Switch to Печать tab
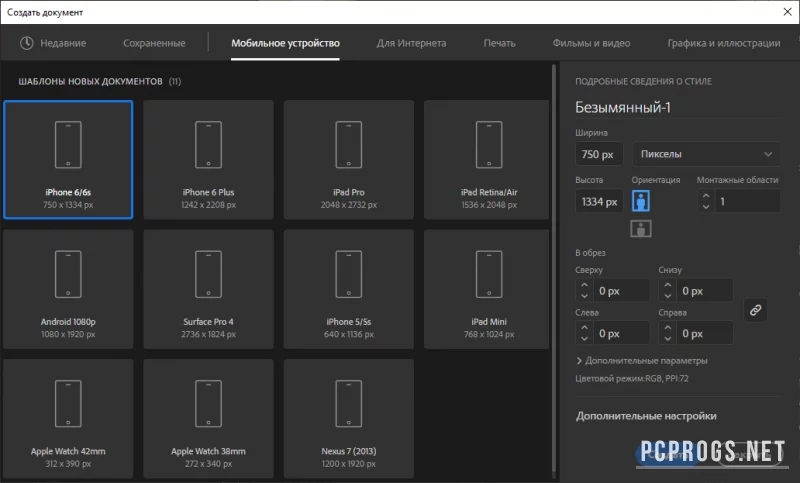 point(499,43)
